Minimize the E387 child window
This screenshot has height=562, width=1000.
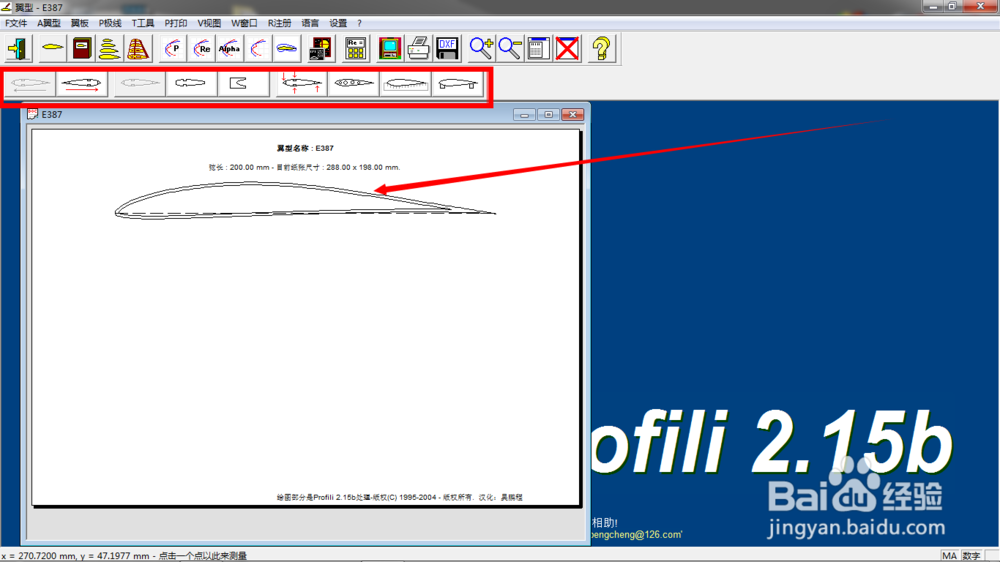pos(524,115)
